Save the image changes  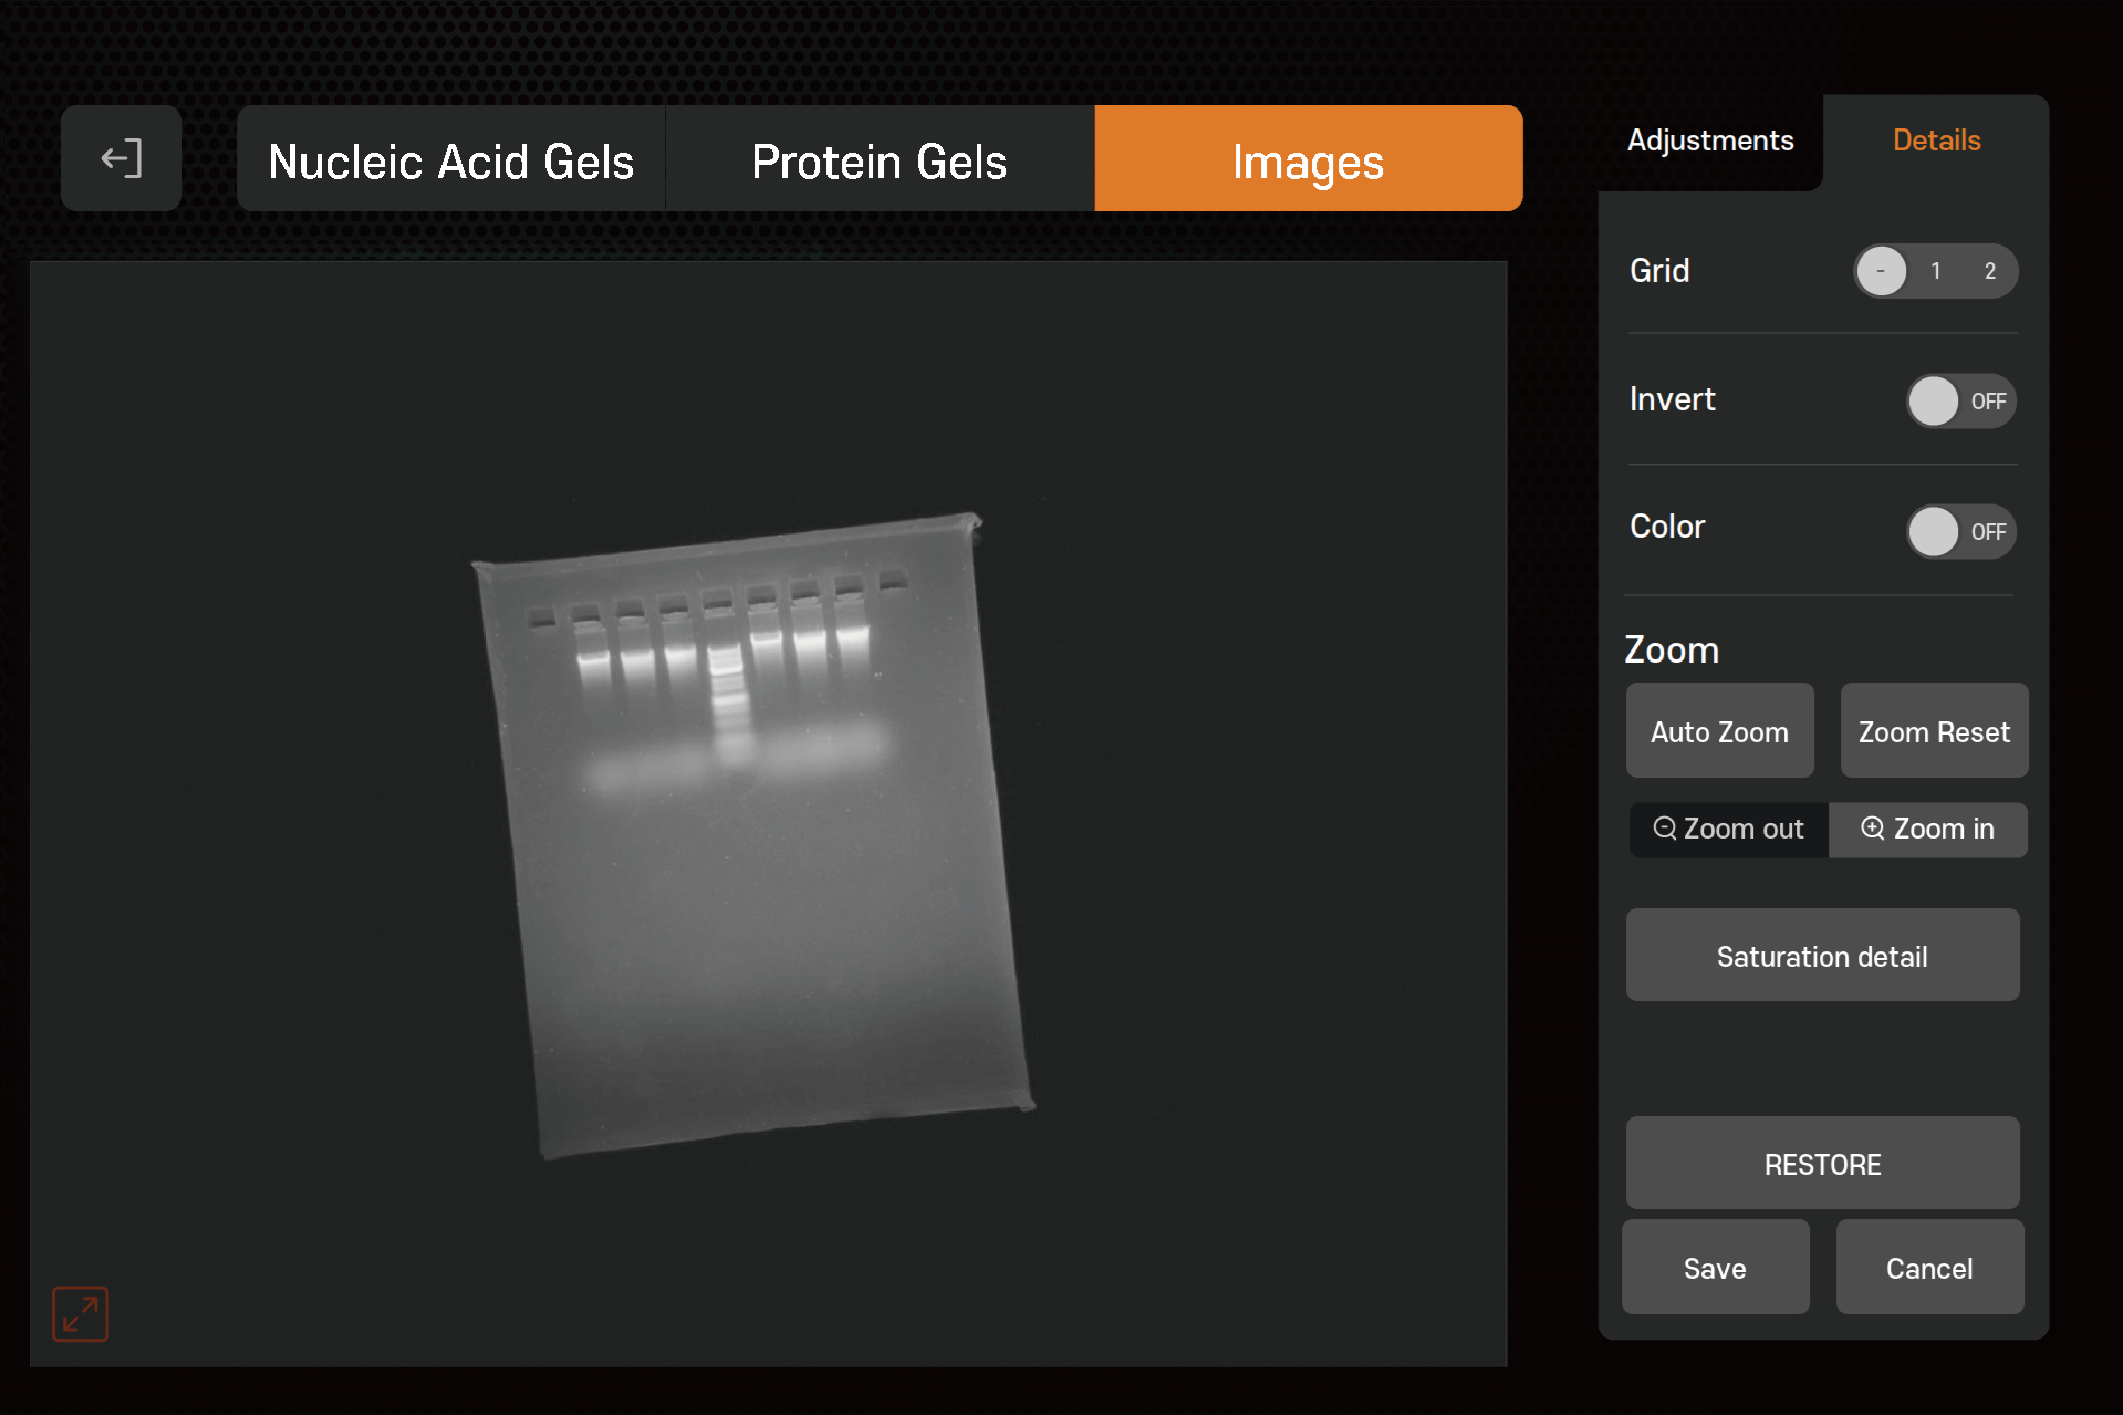pos(1715,1267)
